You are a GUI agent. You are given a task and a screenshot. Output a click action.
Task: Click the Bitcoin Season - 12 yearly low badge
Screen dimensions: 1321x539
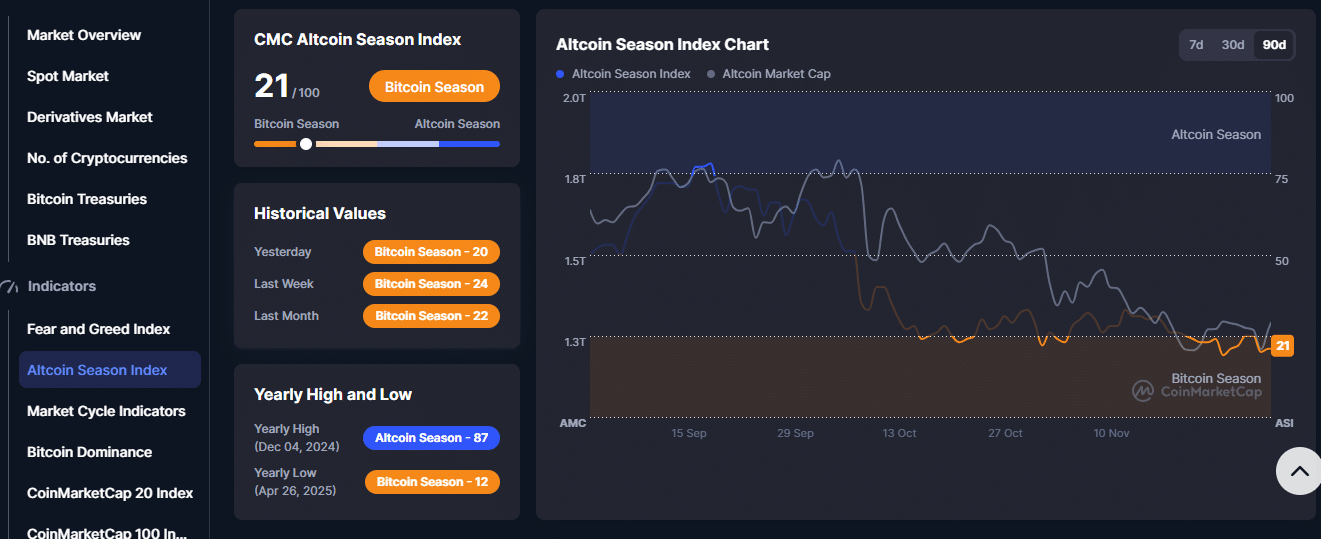pyautogui.click(x=432, y=482)
